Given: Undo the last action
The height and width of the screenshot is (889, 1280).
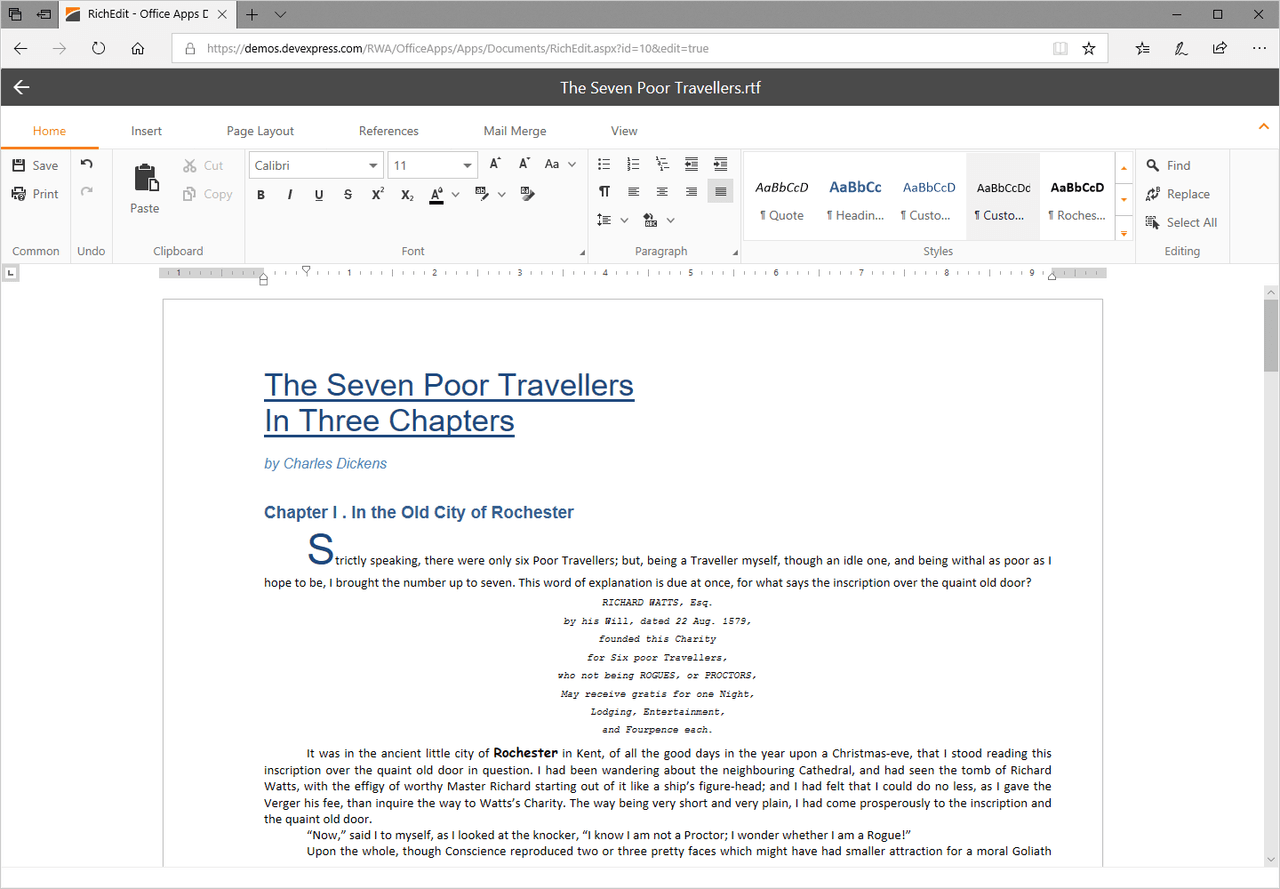Looking at the screenshot, I should 87,165.
